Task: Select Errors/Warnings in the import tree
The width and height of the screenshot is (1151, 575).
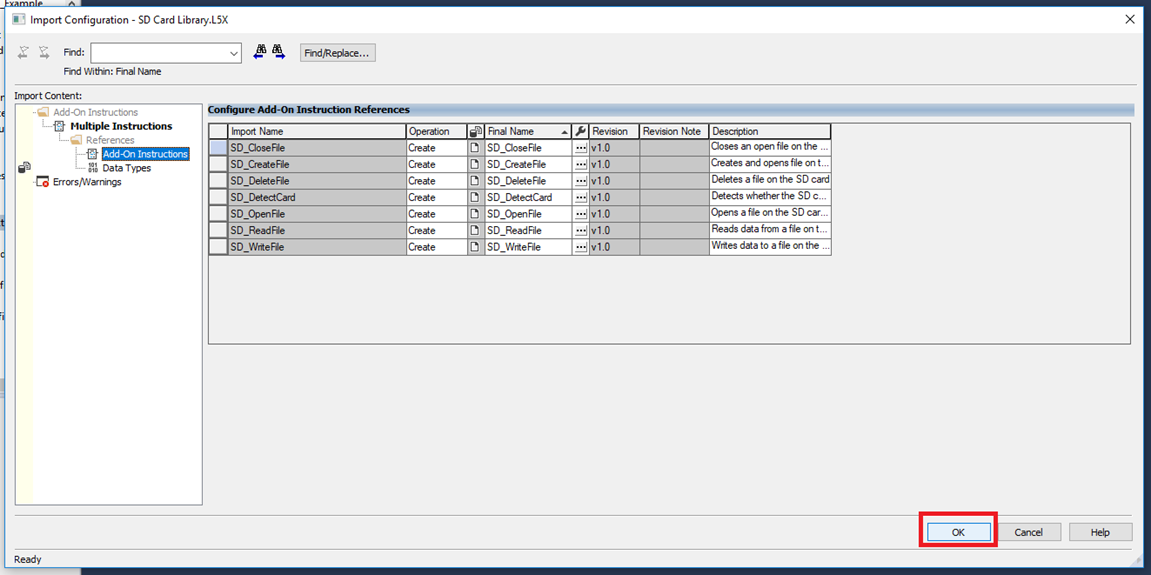Action: pos(87,182)
